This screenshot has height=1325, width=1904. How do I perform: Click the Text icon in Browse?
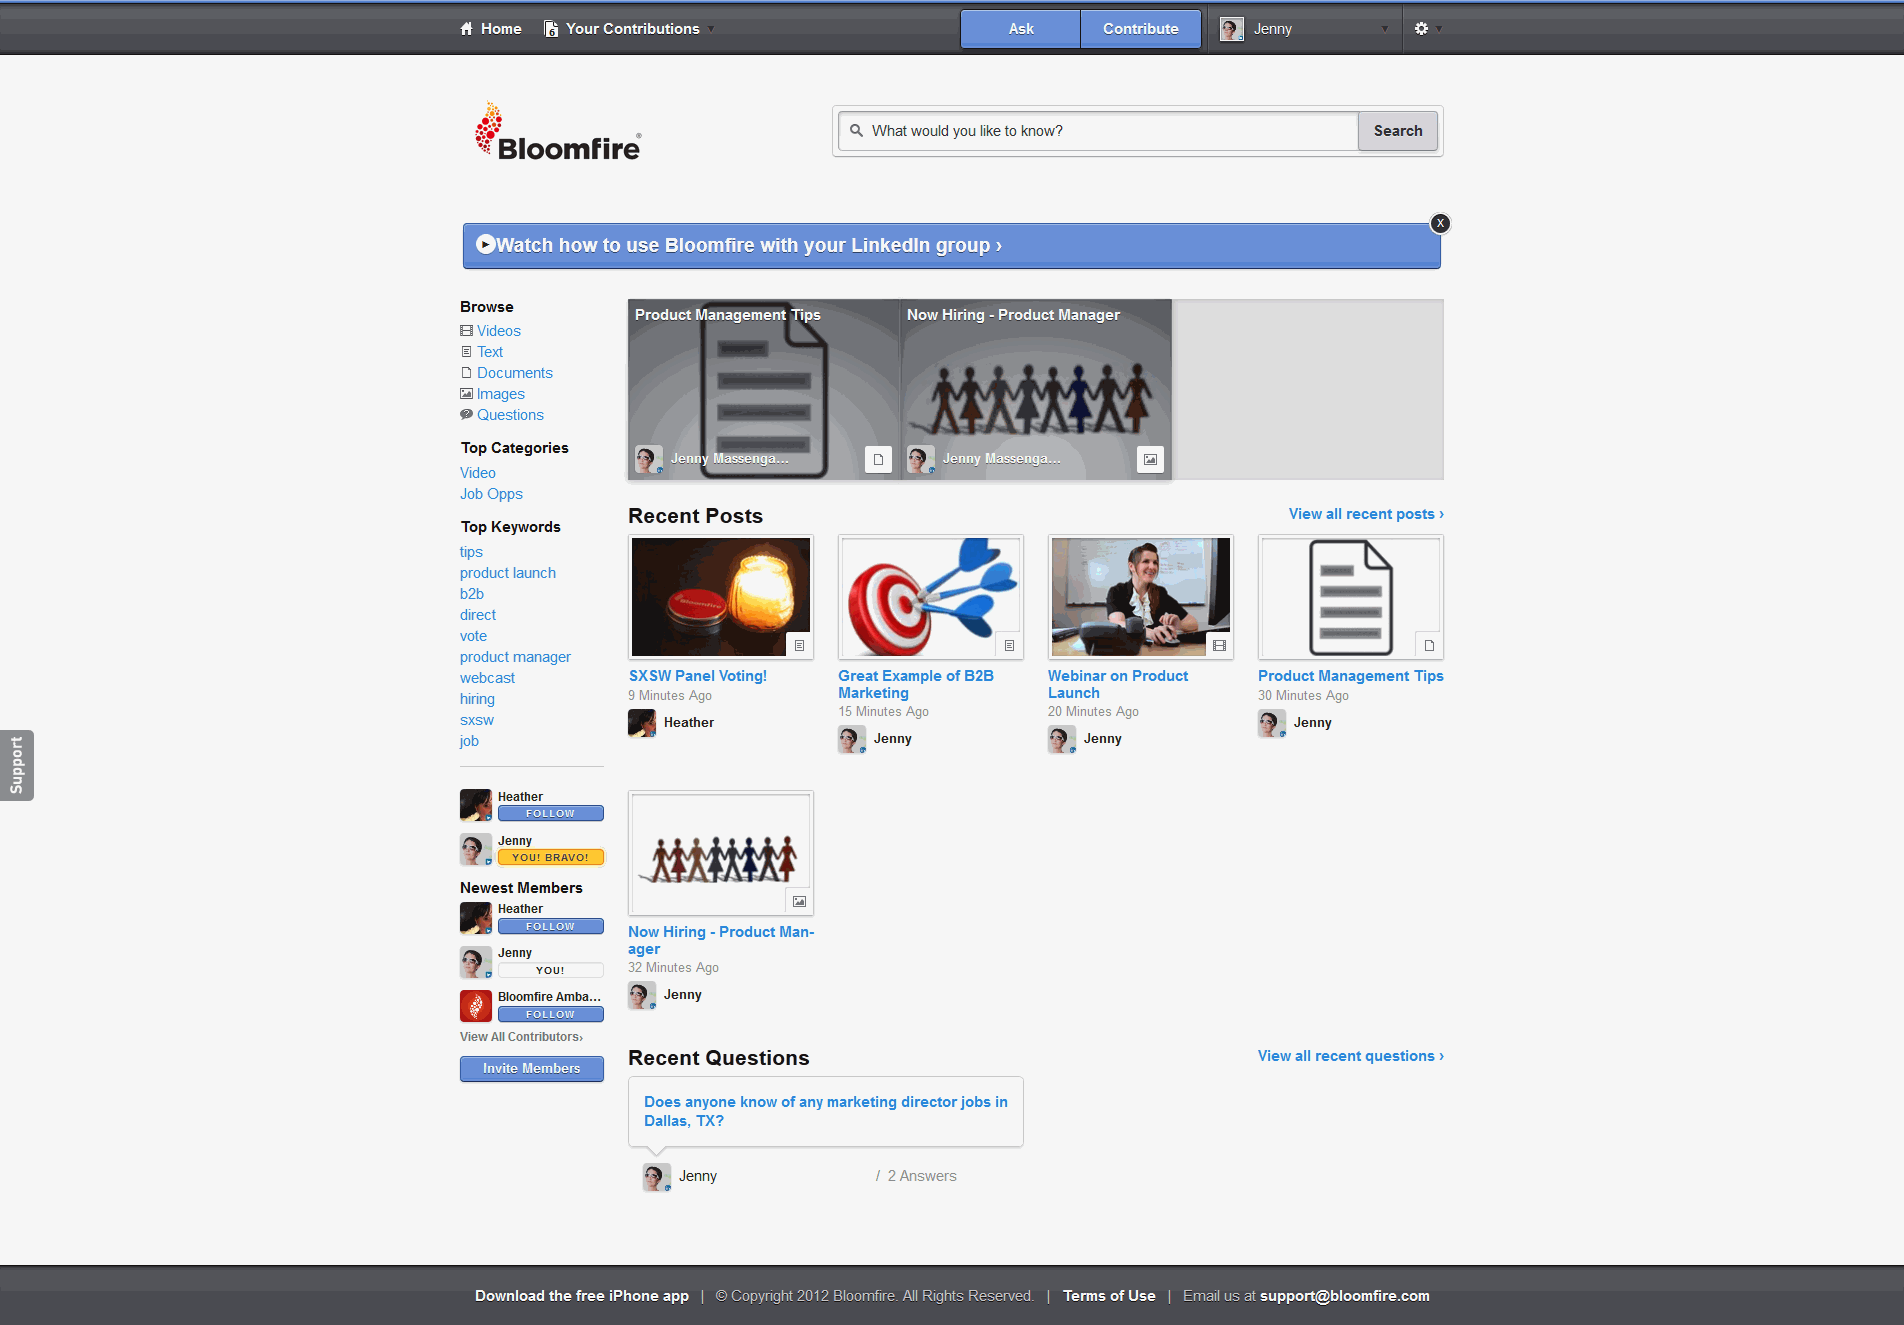[466, 352]
